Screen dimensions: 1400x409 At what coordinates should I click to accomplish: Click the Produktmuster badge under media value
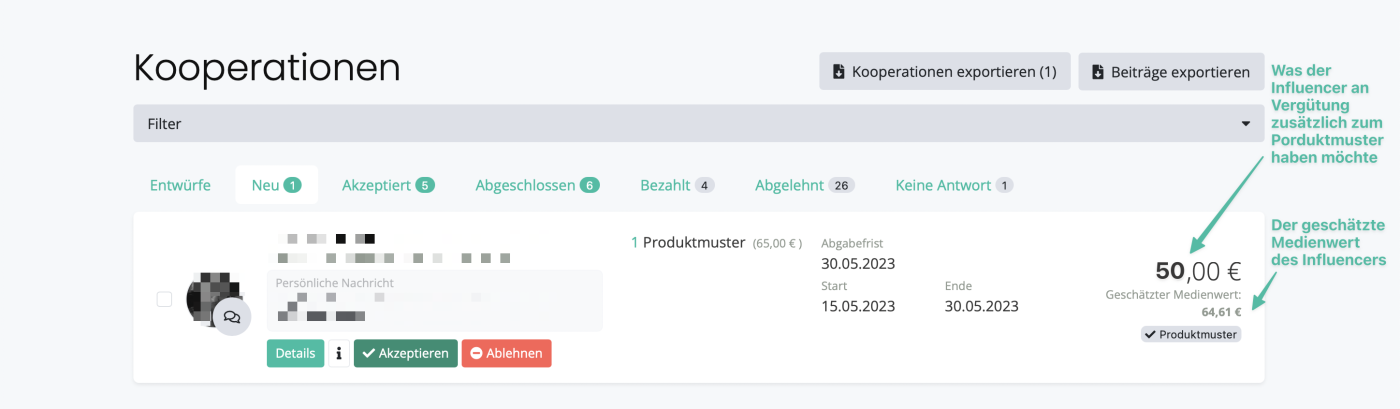tap(1190, 334)
